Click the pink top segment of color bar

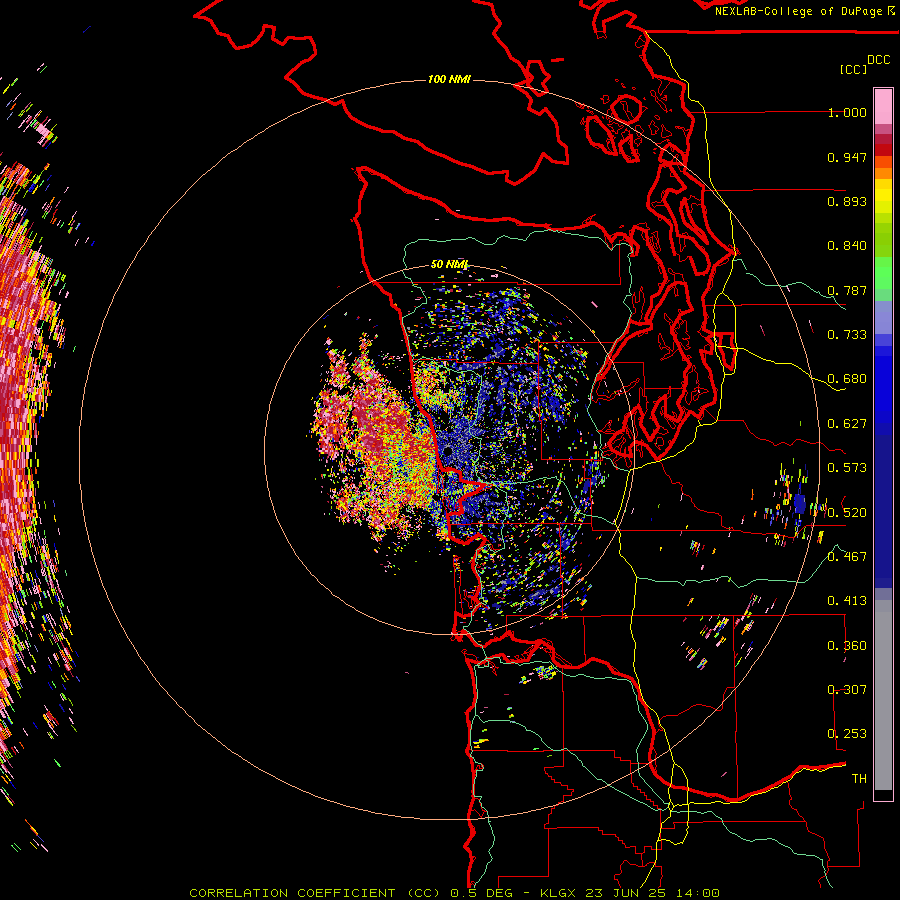pyautogui.click(x=883, y=106)
